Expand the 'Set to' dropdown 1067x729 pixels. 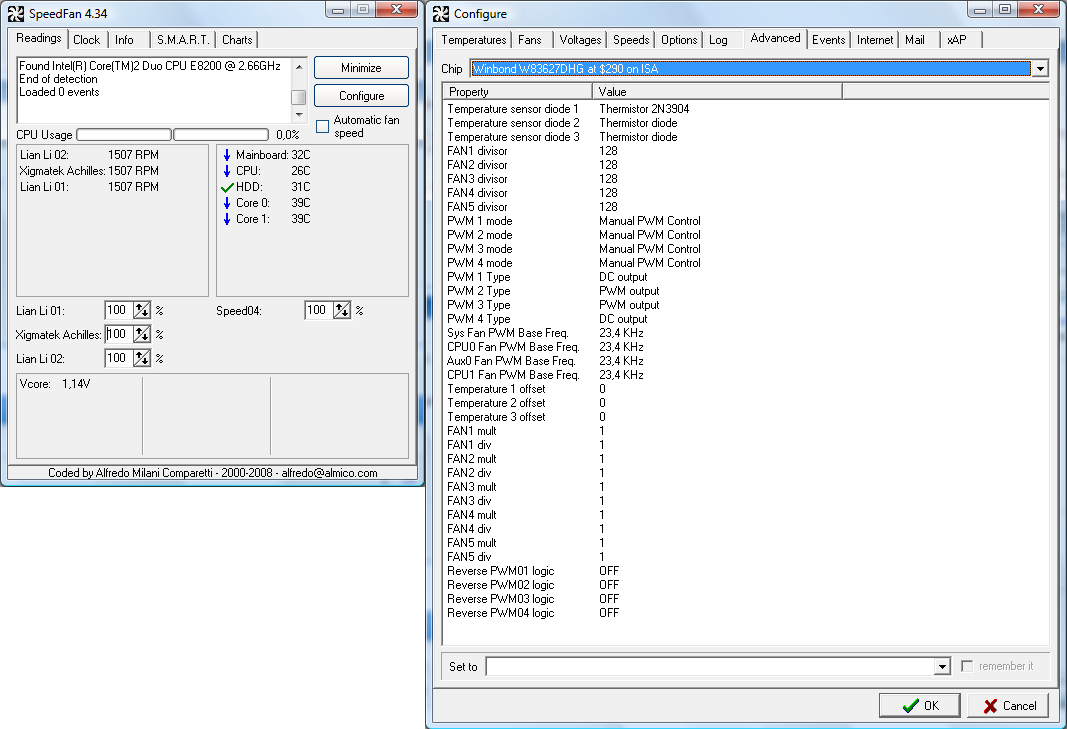[x=942, y=666]
